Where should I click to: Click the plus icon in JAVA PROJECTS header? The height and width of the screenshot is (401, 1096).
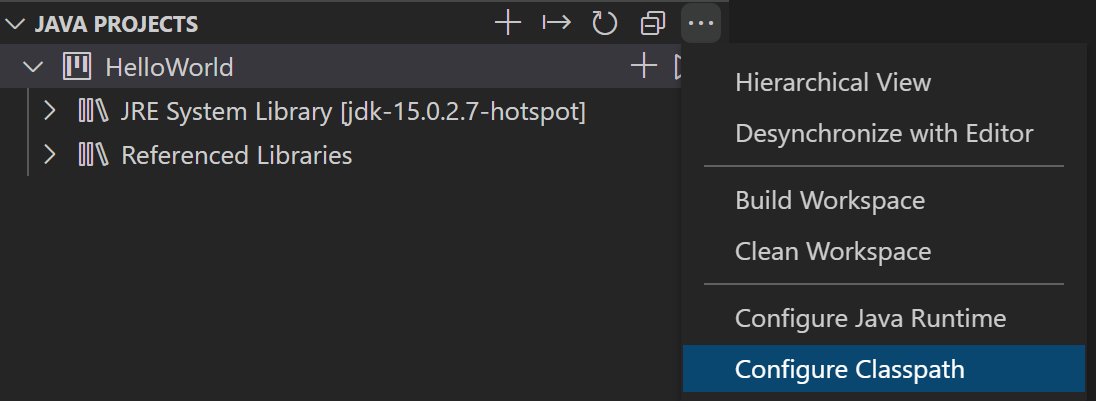point(508,24)
